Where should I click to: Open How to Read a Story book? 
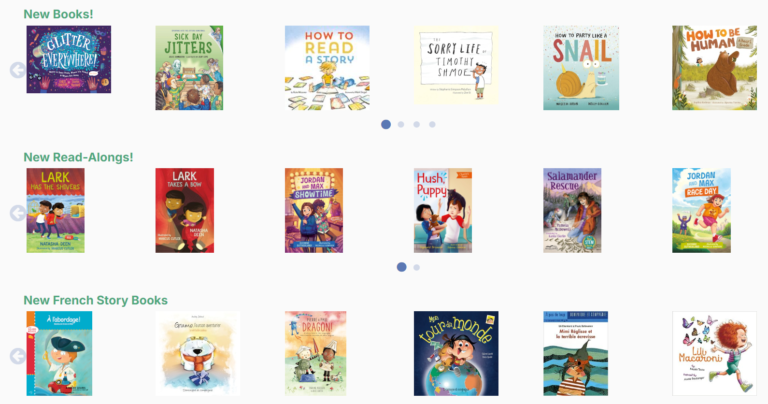(x=327, y=68)
